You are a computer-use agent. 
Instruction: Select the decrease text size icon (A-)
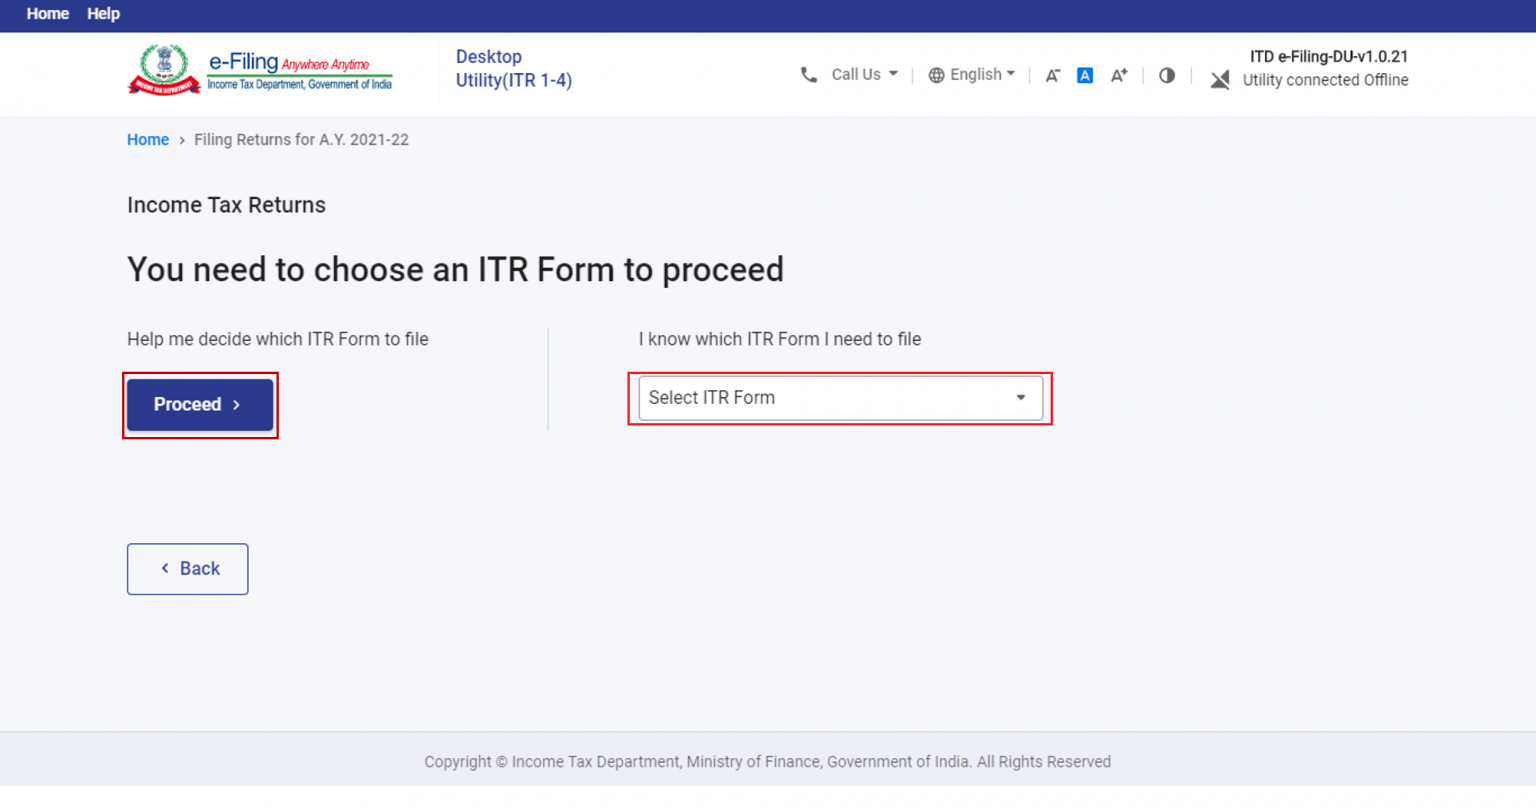1052,74
